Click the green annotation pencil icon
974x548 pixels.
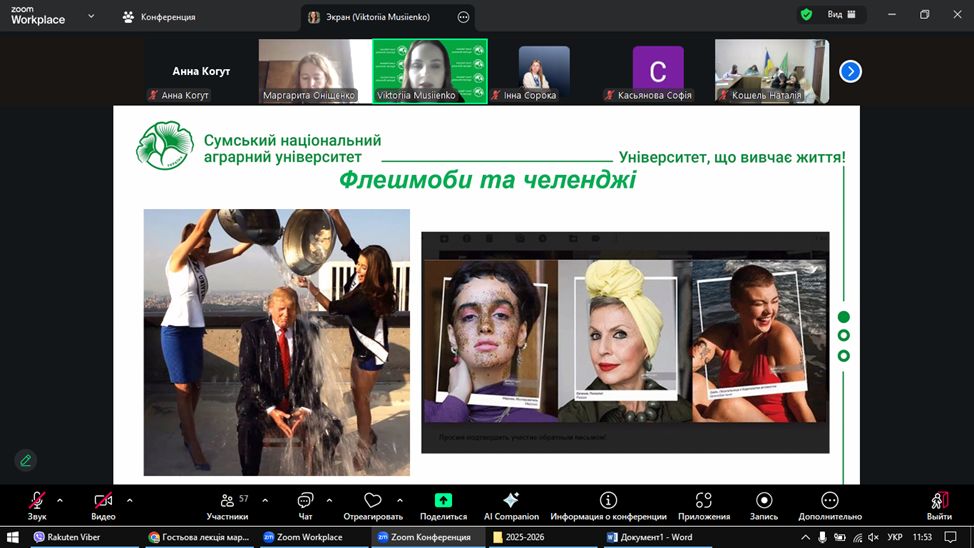pos(26,460)
